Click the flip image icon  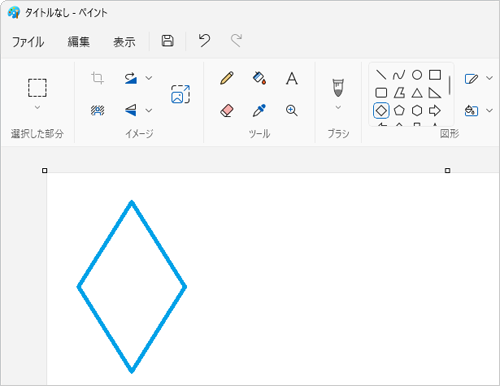[131, 110]
